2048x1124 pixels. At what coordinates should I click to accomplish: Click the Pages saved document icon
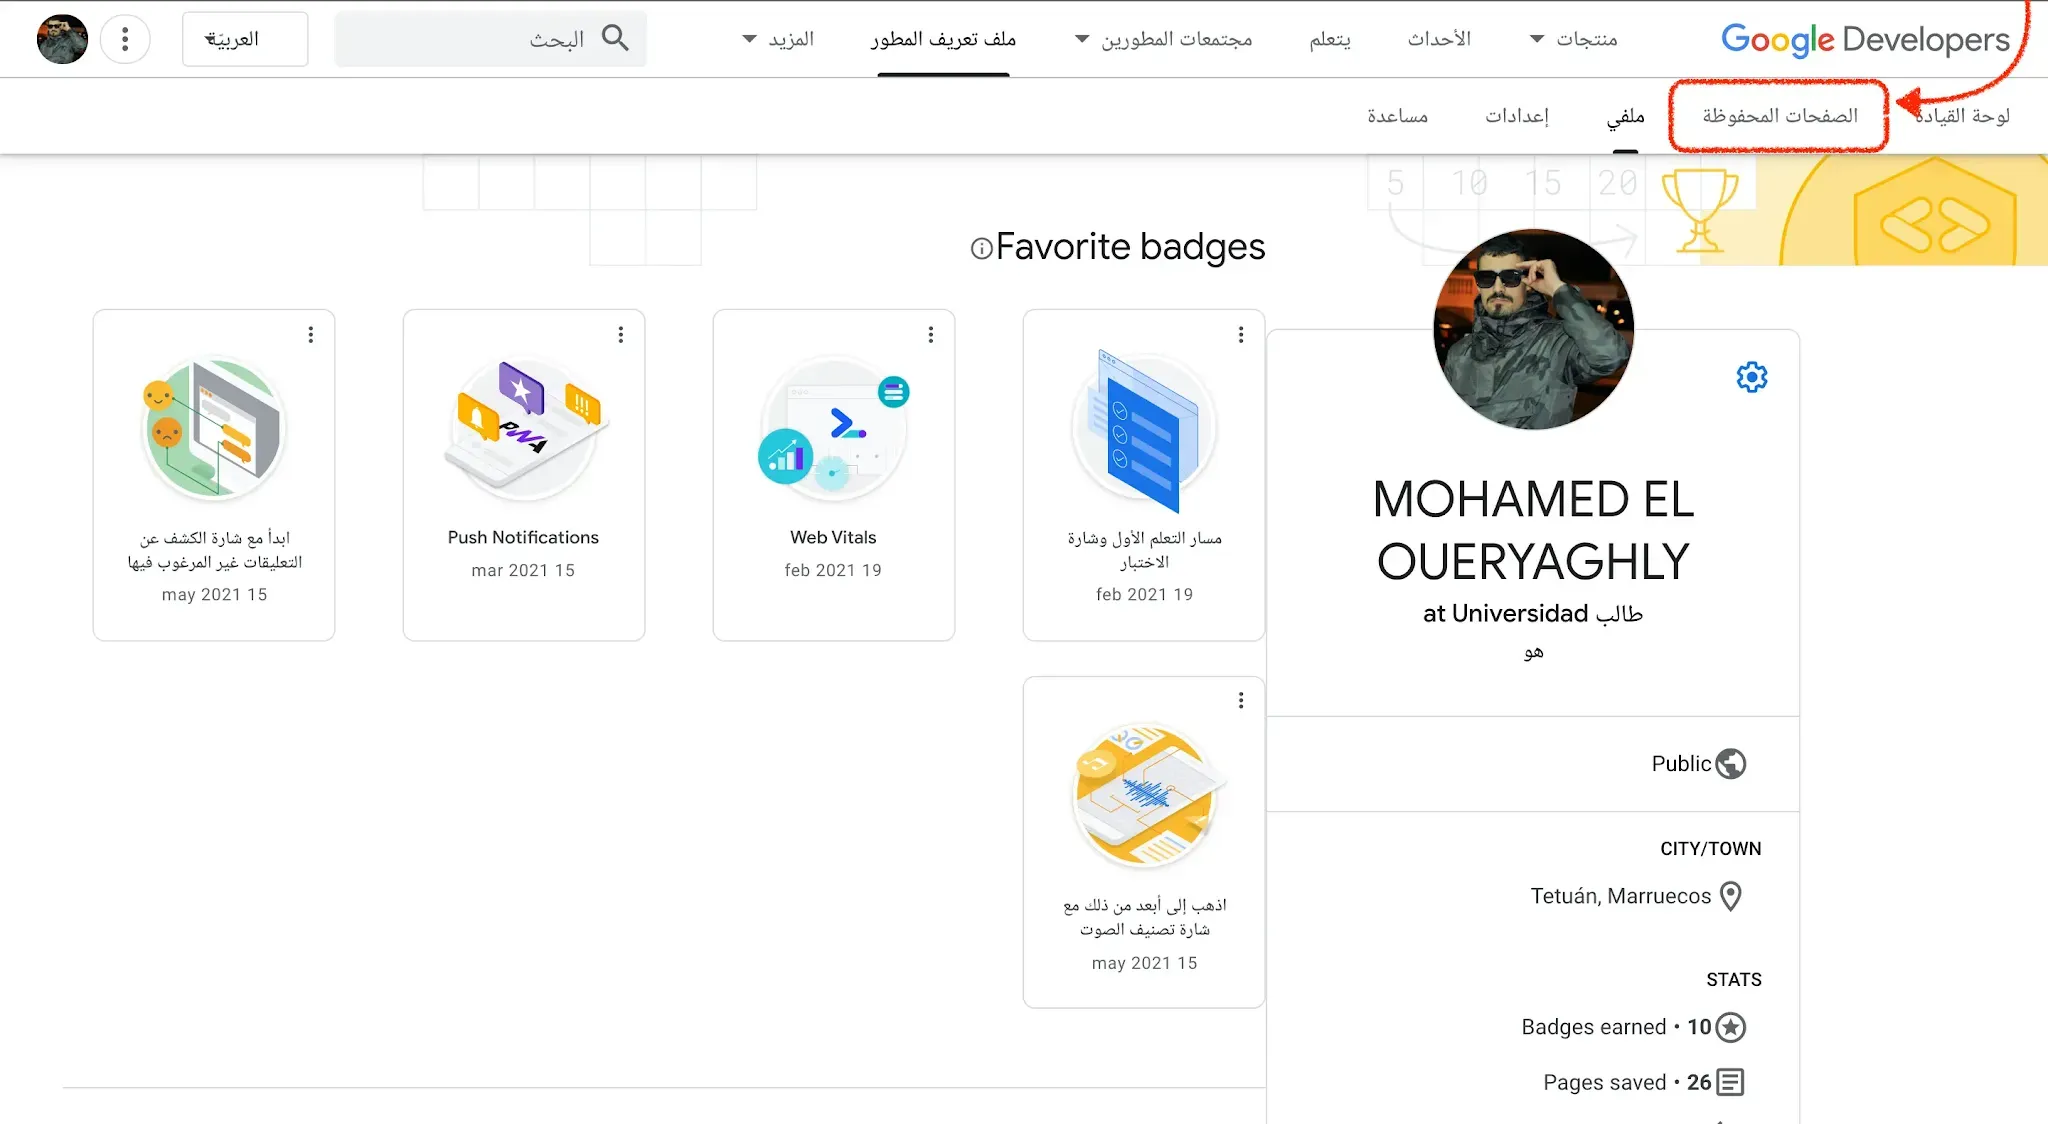click(x=1730, y=1082)
